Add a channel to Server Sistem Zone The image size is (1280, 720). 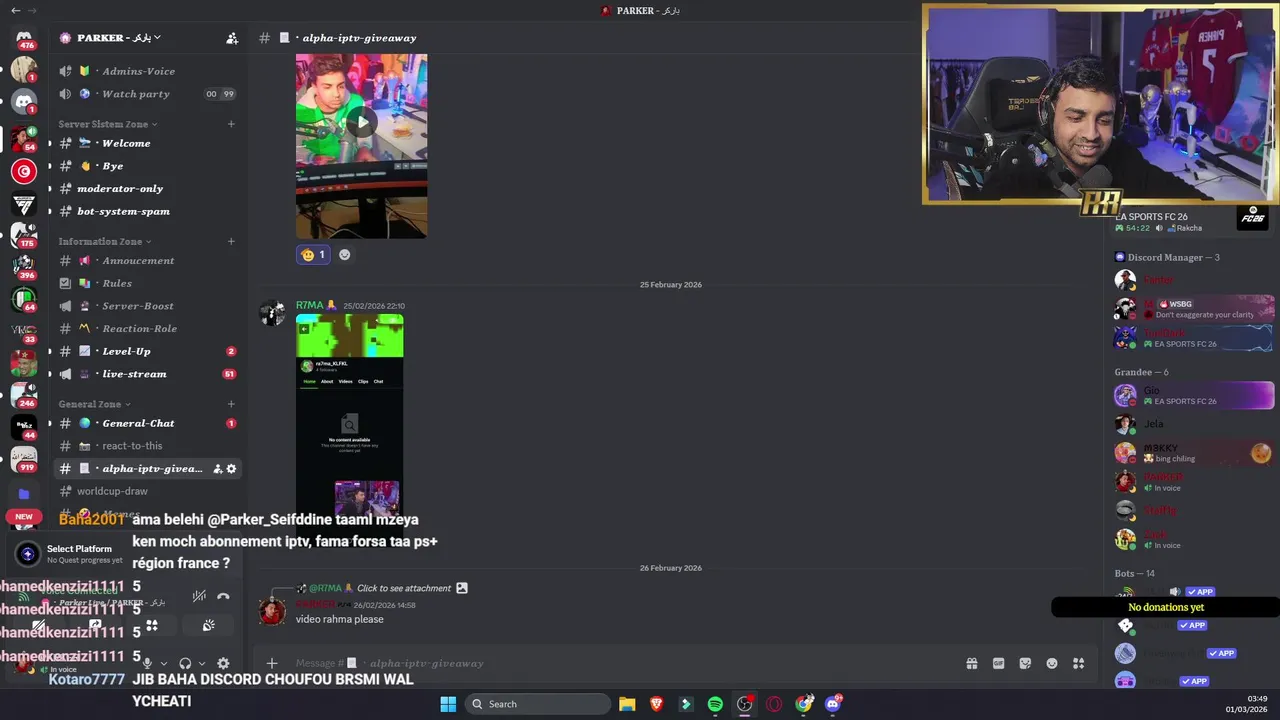click(x=231, y=124)
